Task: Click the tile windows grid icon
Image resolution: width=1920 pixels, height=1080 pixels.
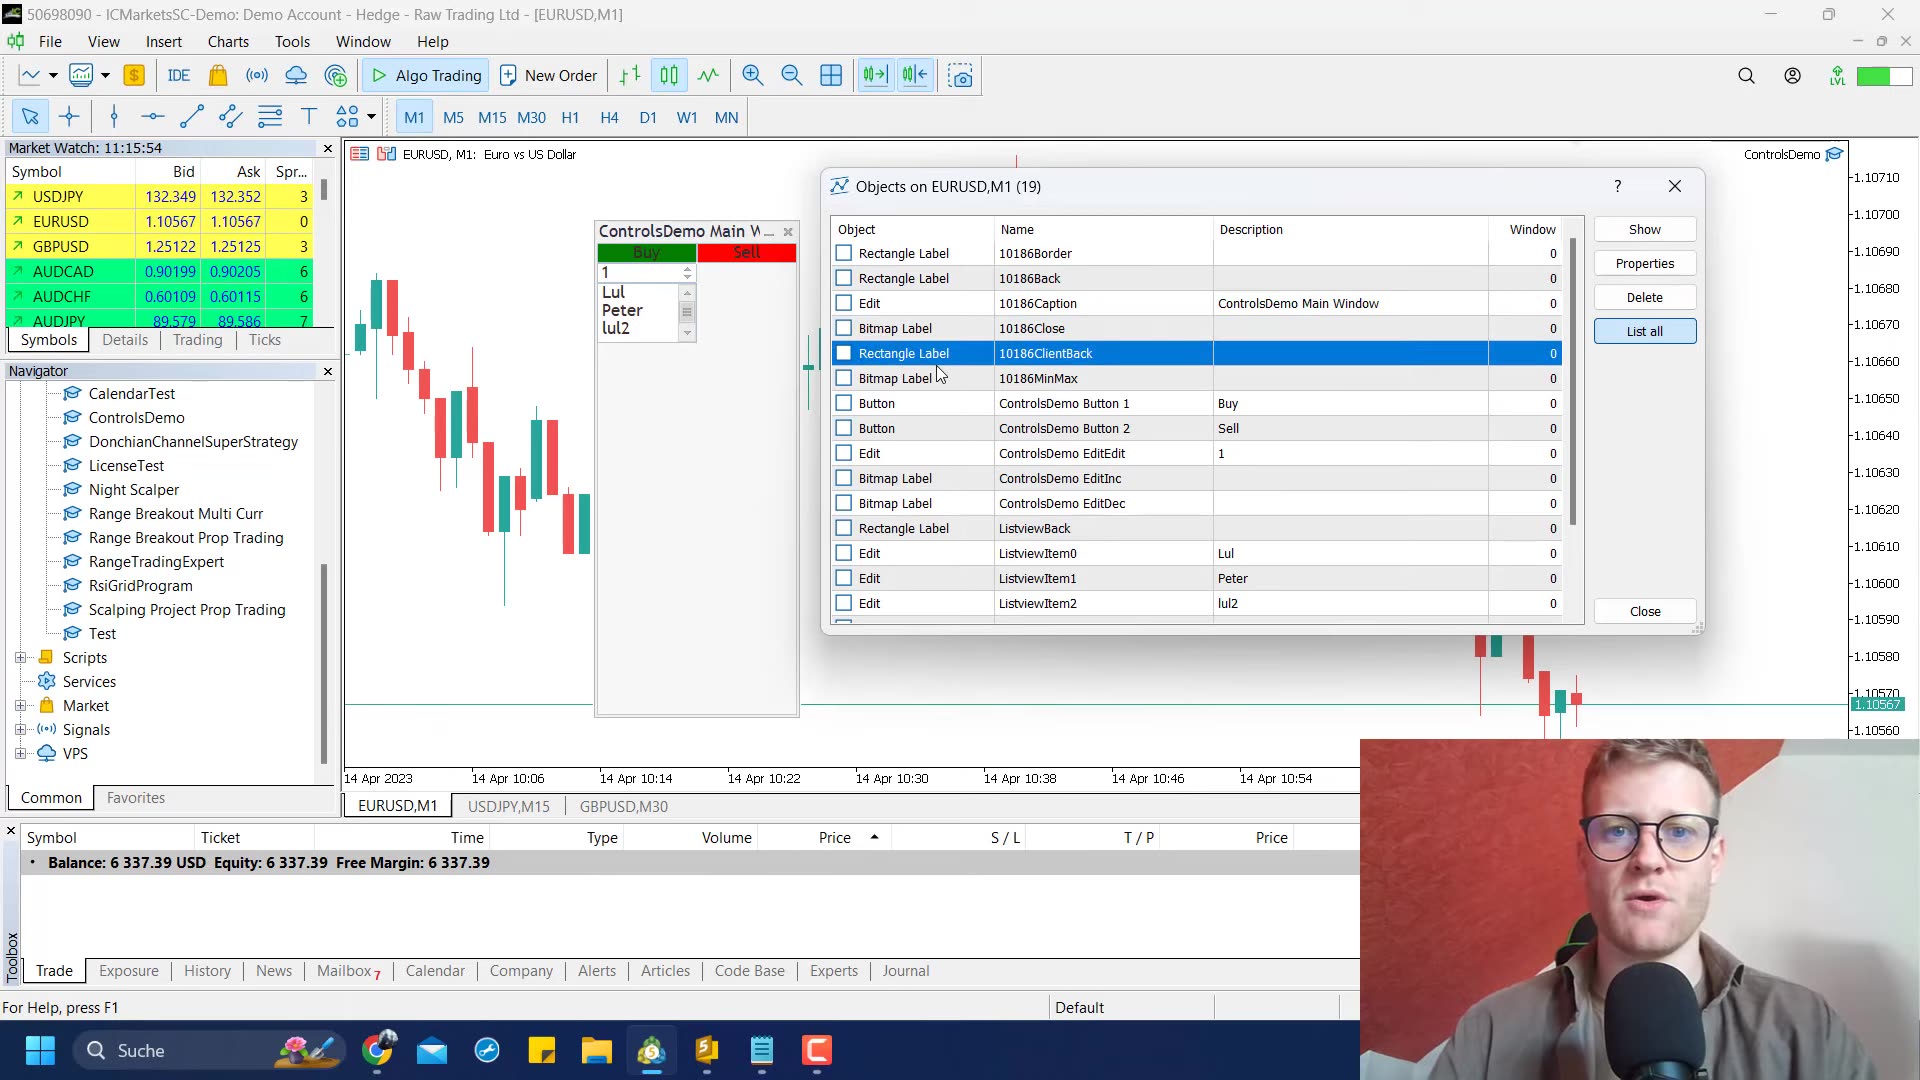Action: pos(831,76)
